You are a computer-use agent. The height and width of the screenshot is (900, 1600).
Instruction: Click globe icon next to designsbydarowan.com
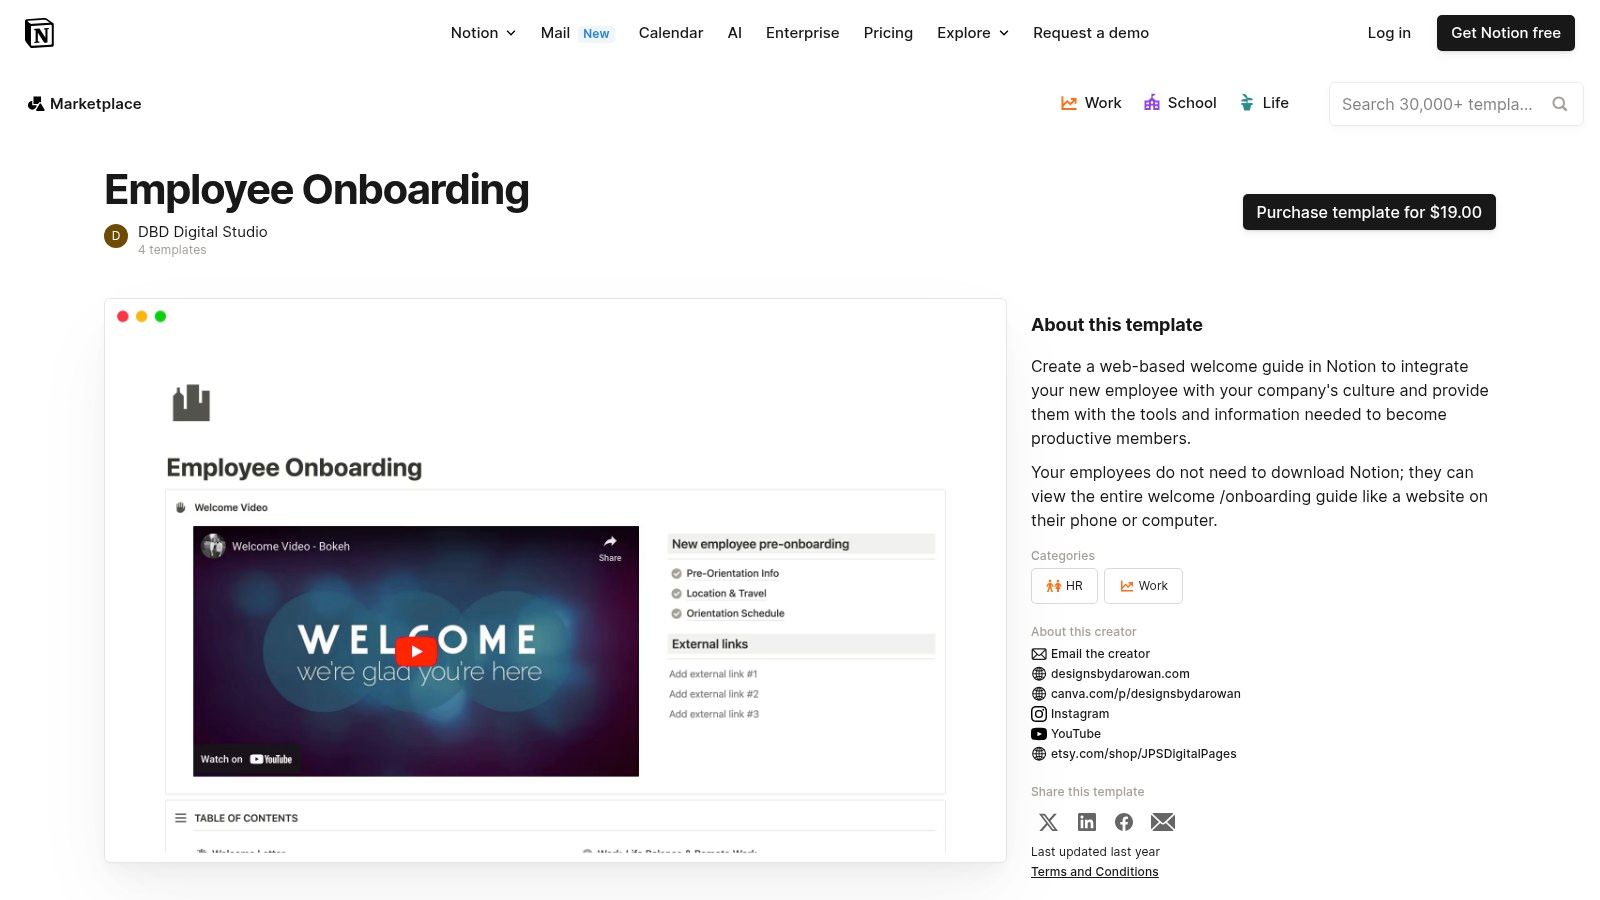click(x=1039, y=674)
